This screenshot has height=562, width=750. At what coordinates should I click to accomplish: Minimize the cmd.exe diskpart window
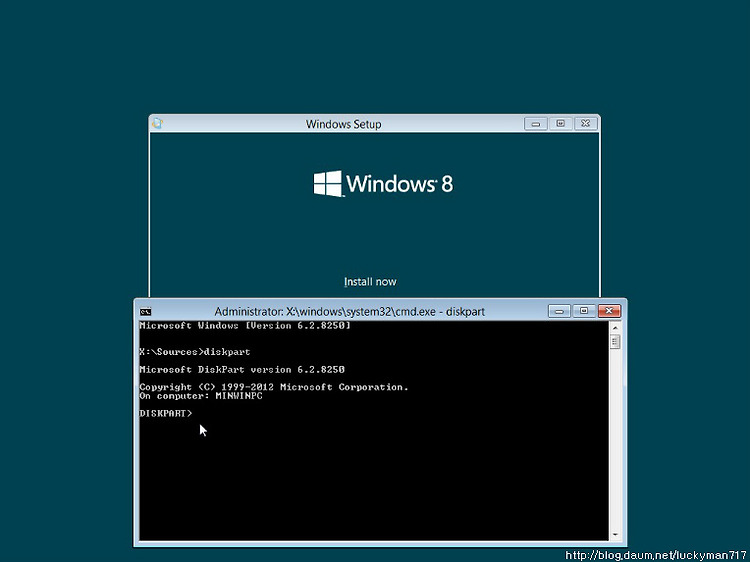click(559, 311)
